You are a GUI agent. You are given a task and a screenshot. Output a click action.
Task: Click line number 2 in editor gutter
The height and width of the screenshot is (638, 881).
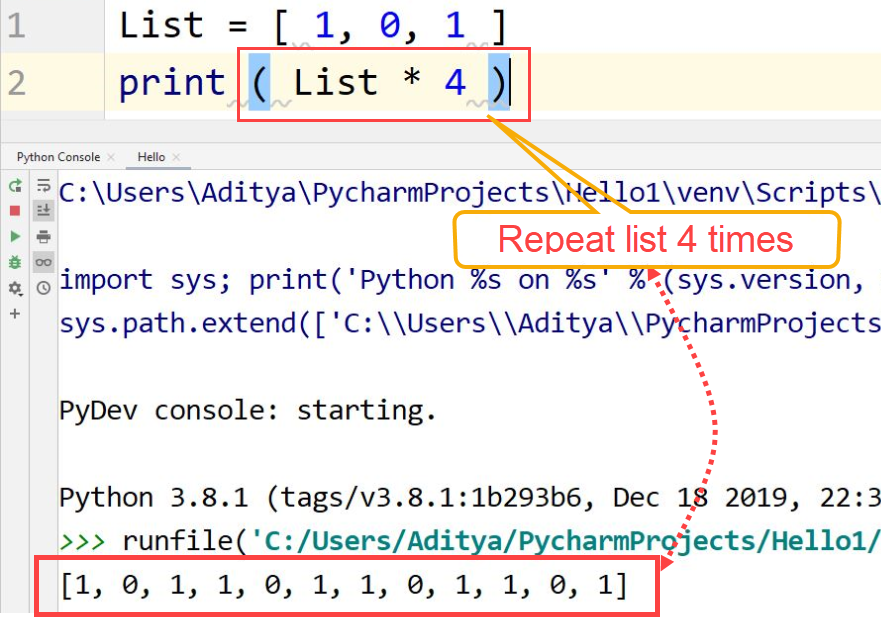pyautogui.click(x=16, y=83)
